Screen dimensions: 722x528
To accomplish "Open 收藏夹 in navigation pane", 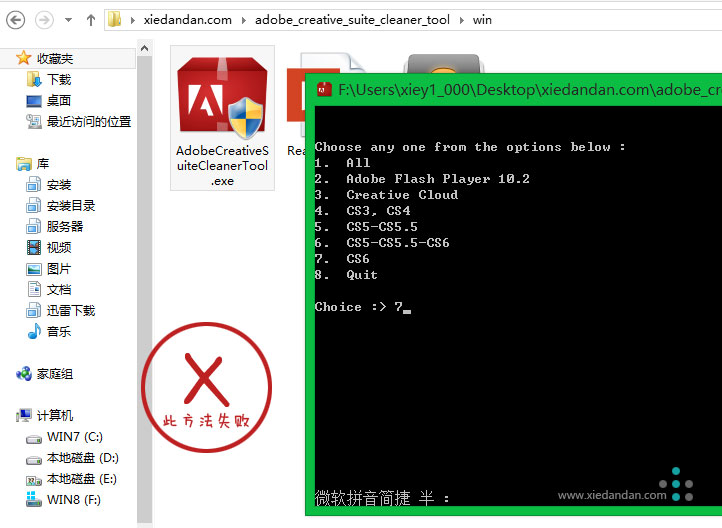I will coord(55,58).
